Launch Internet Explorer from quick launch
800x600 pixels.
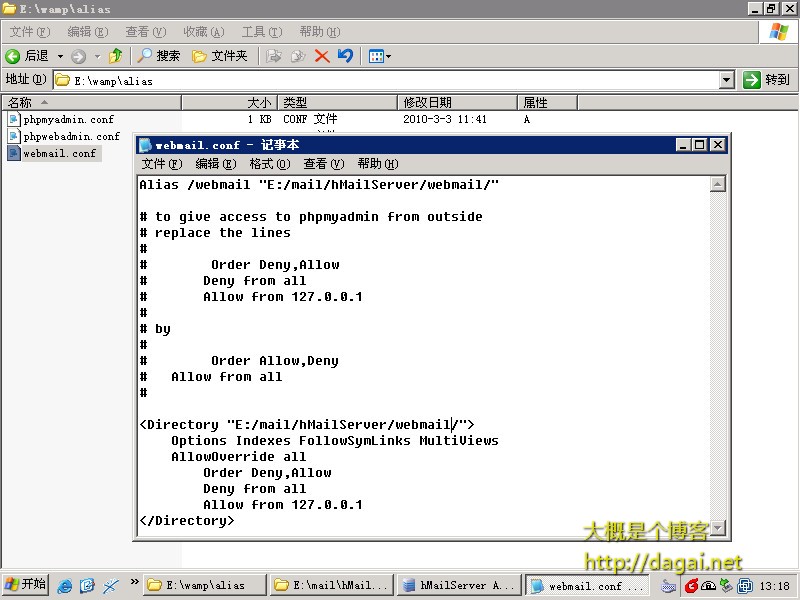[x=65, y=586]
